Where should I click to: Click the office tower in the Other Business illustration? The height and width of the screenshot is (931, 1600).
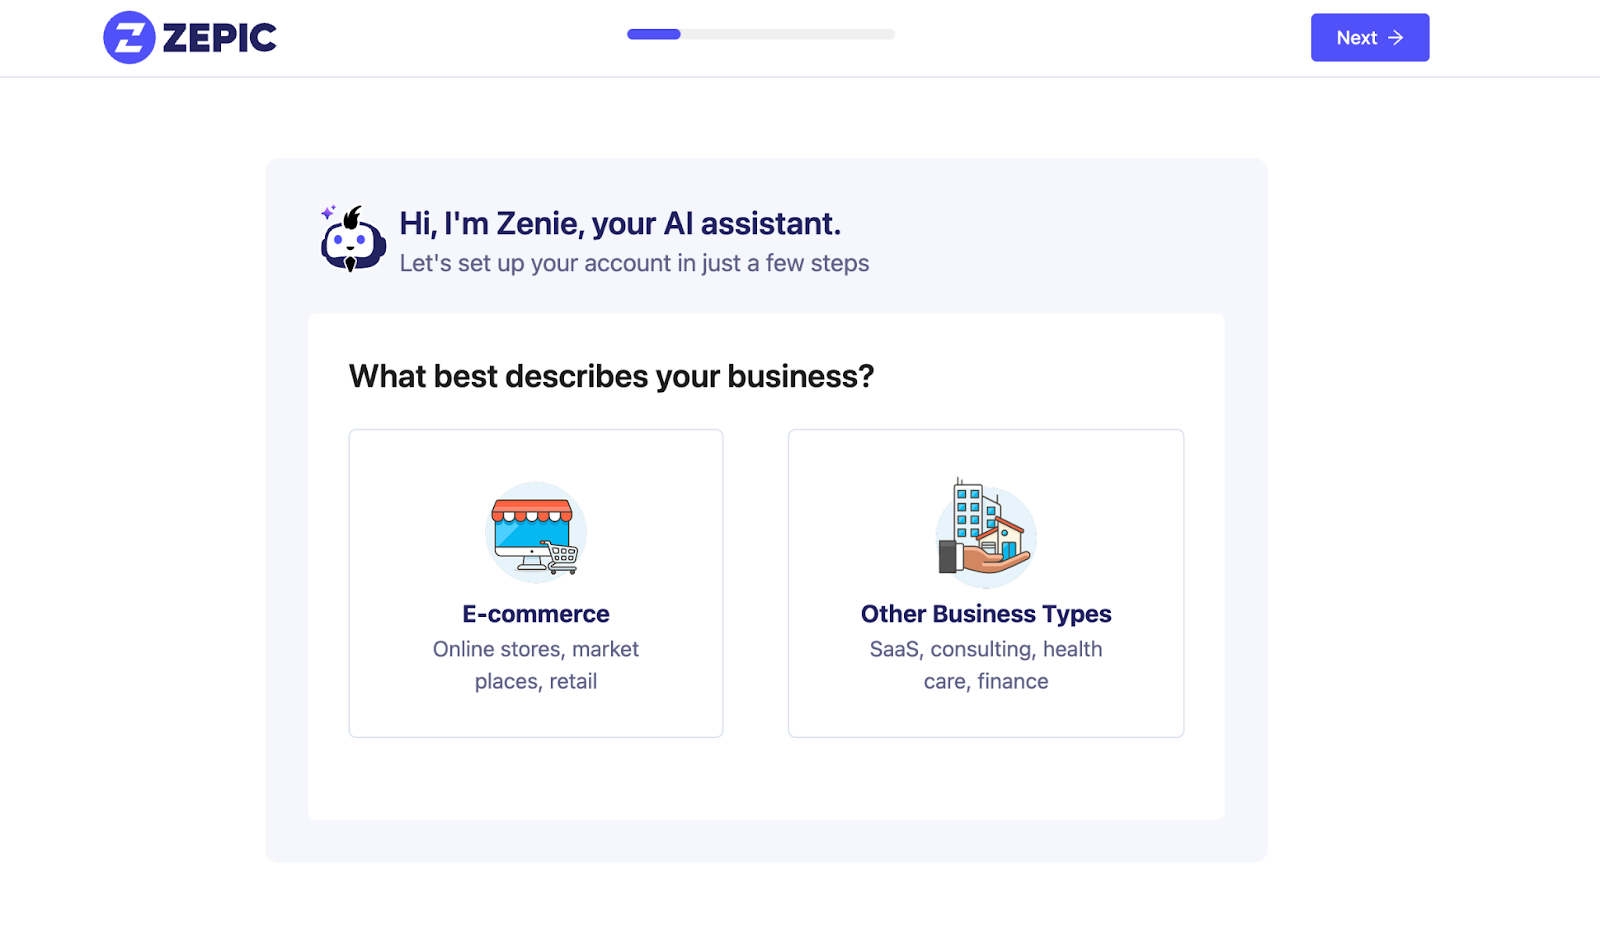coord(968,508)
